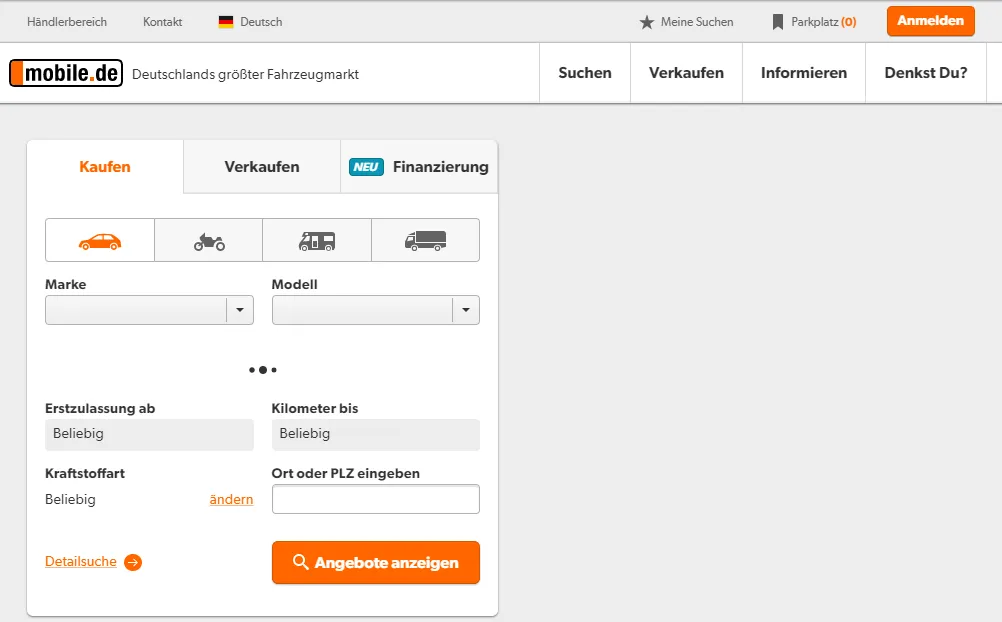Open the Kilometer bis dropdown
The height and width of the screenshot is (622, 1002).
(376, 435)
